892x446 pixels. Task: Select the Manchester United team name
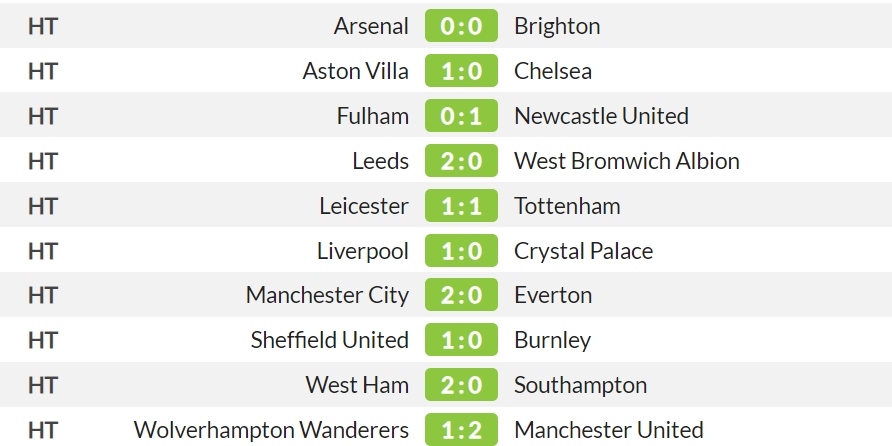(x=609, y=430)
